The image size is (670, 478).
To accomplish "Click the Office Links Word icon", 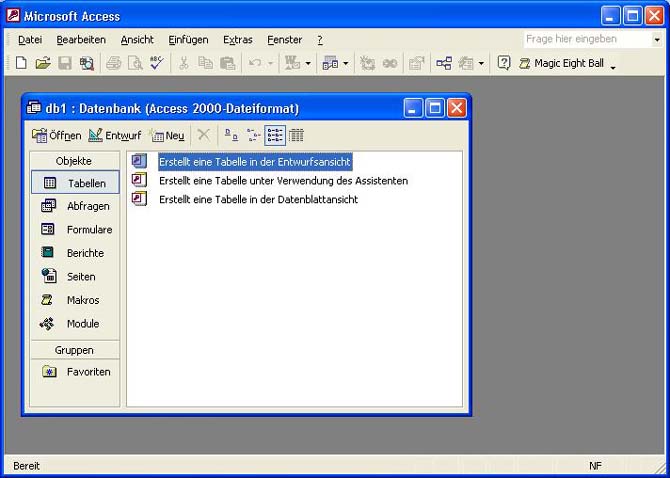I will coord(293,63).
